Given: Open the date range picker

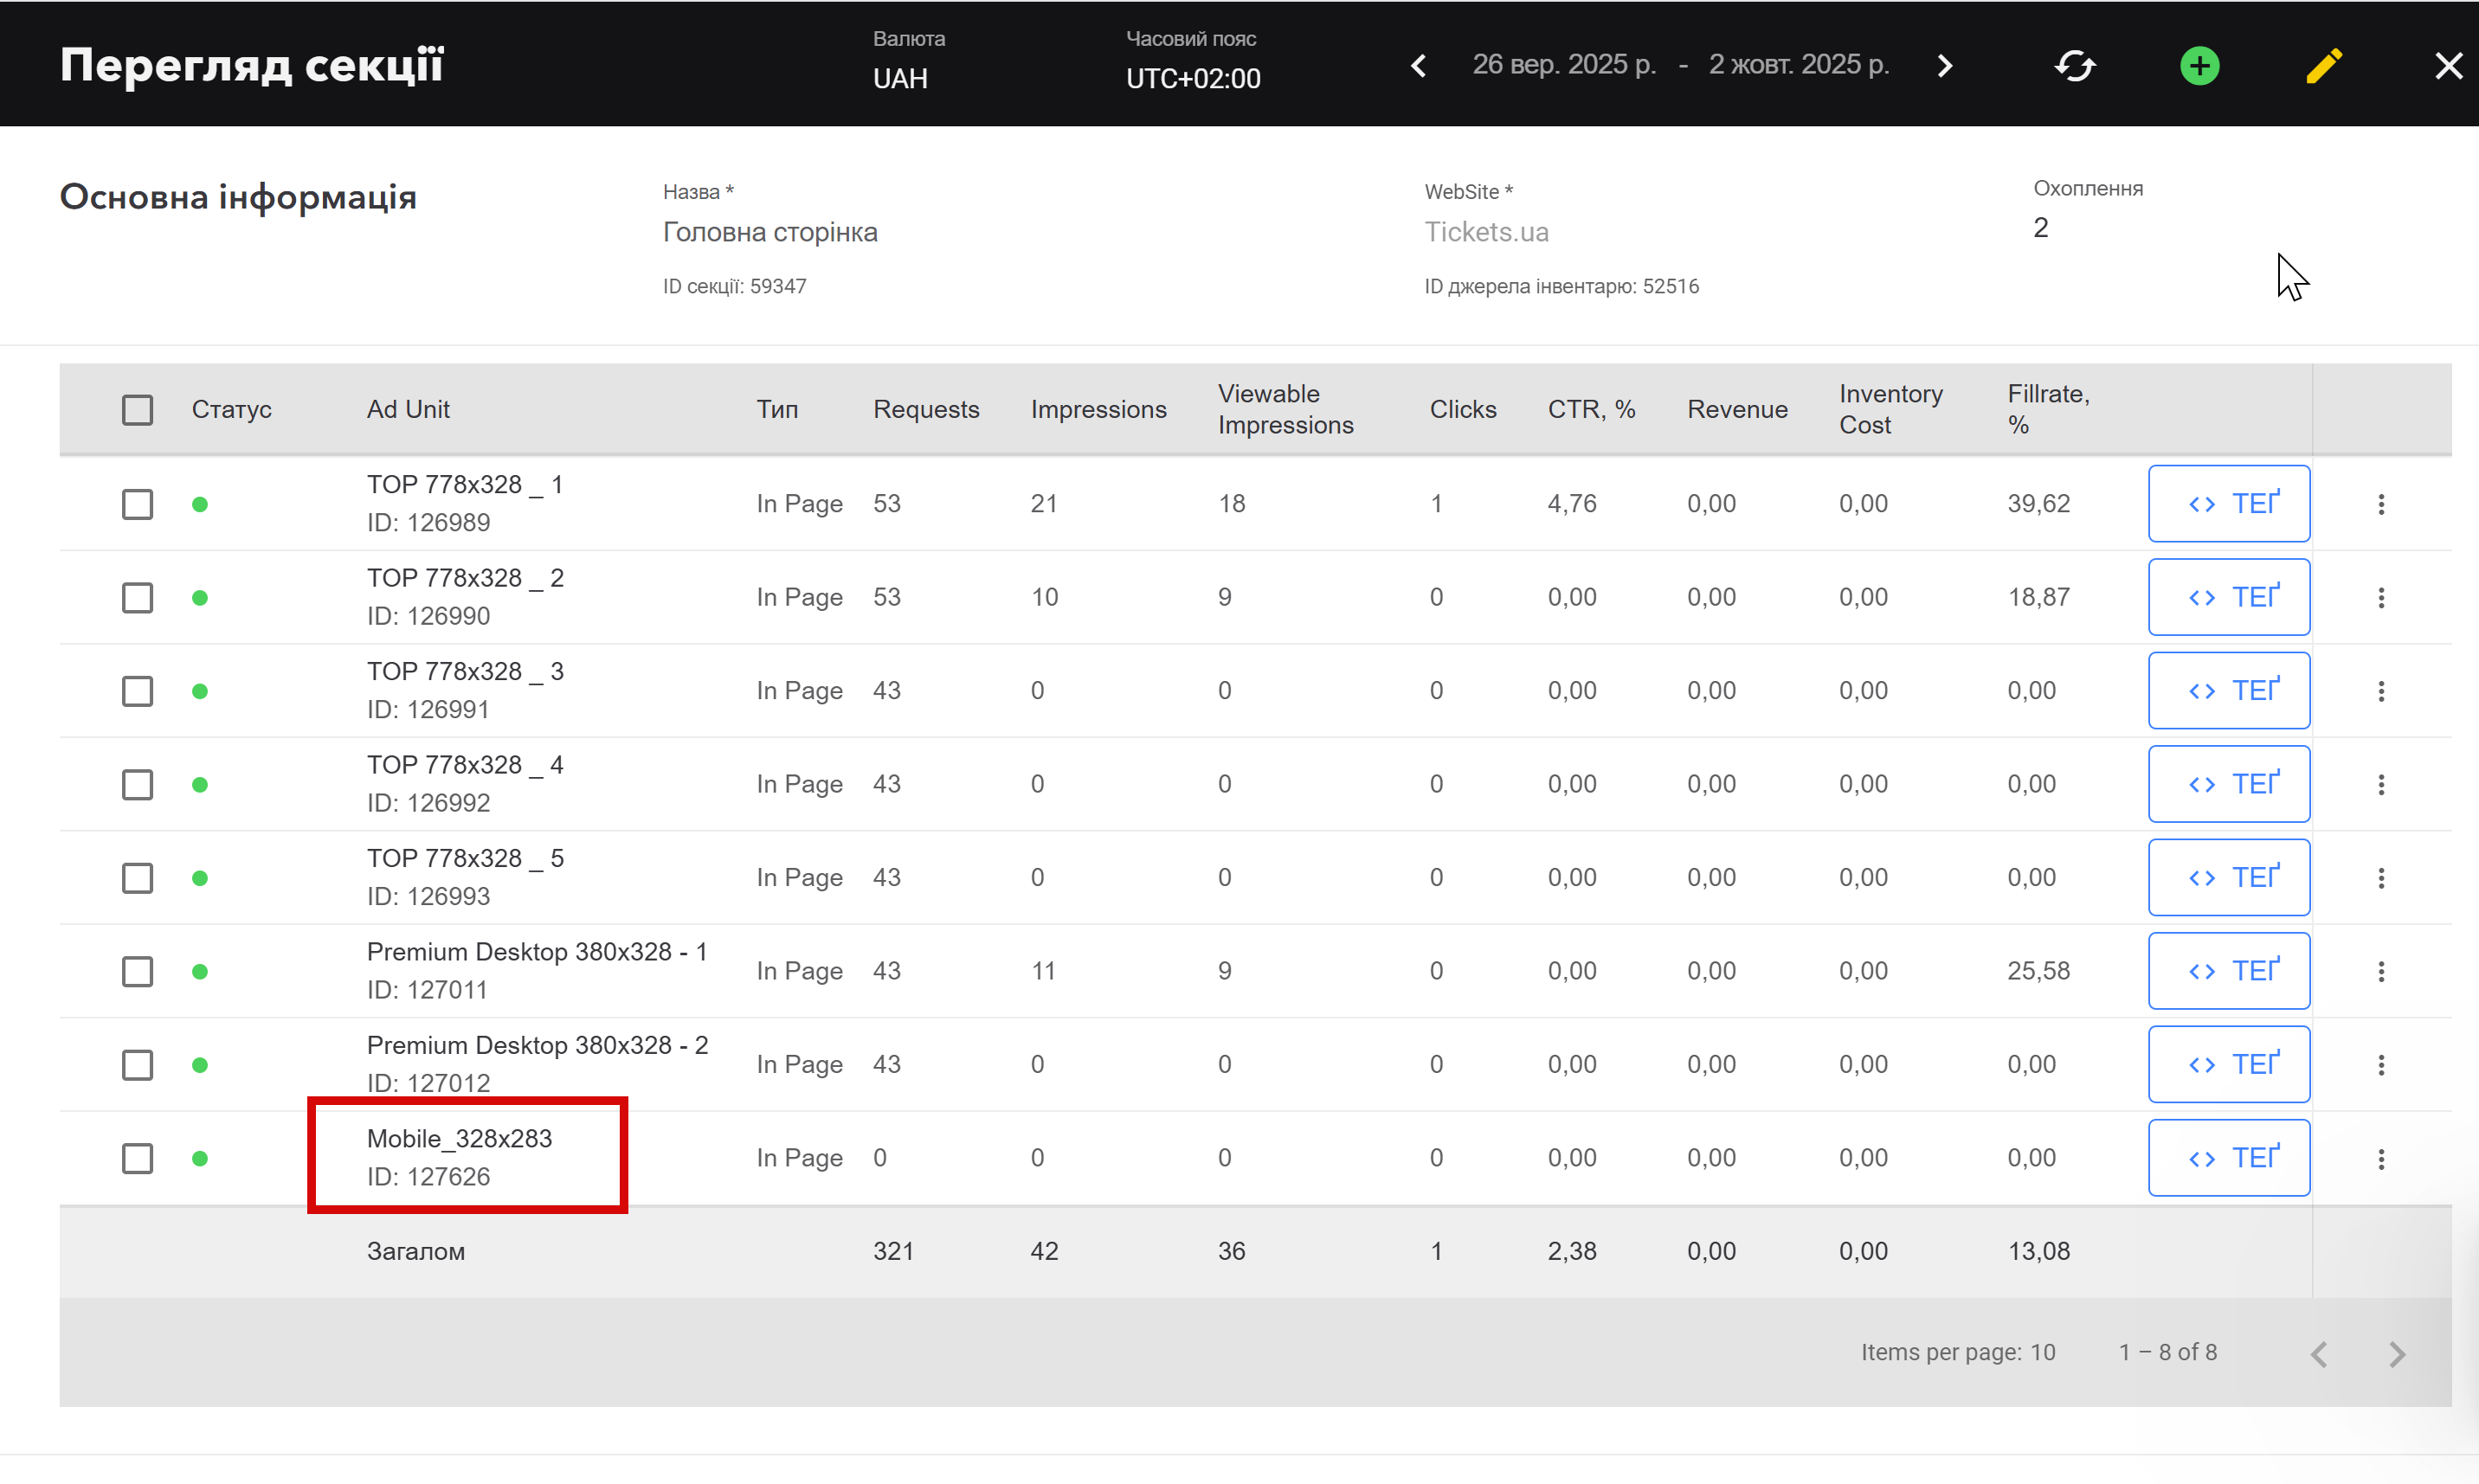Looking at the screenshot, I should pos(1680,65).
